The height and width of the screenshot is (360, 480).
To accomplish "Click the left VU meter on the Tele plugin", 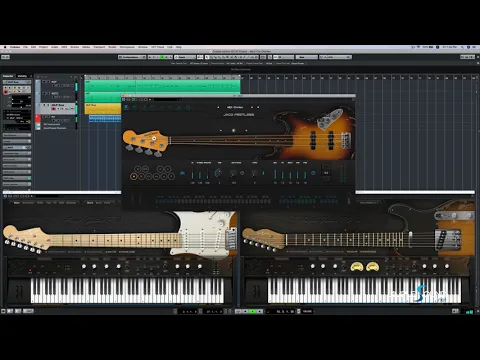I will click(x=357, y=266).
